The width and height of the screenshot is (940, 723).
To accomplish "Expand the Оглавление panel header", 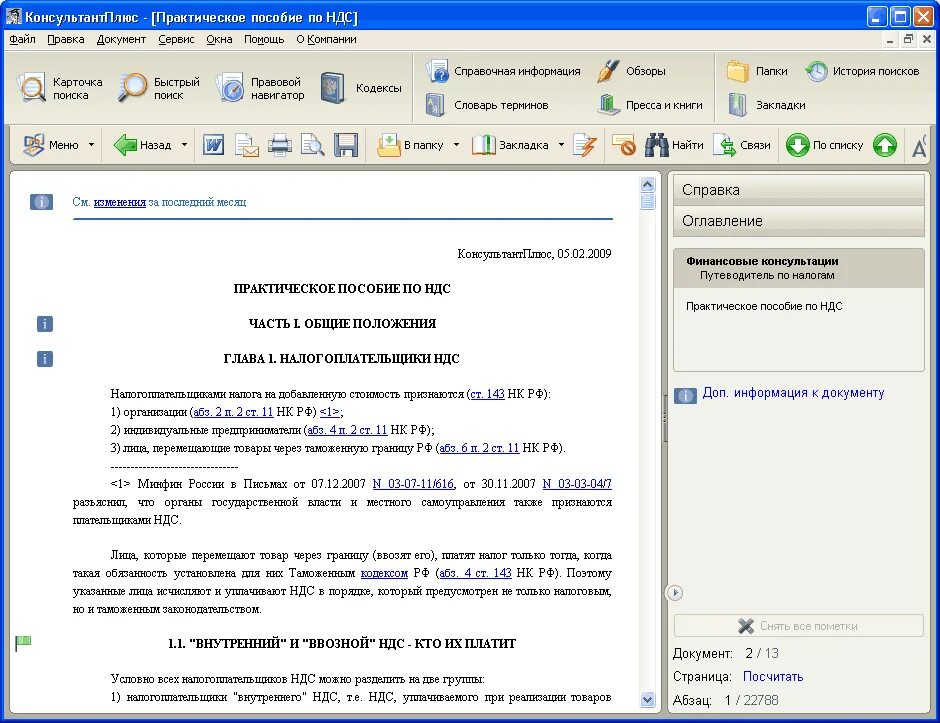I will [799, 221].
